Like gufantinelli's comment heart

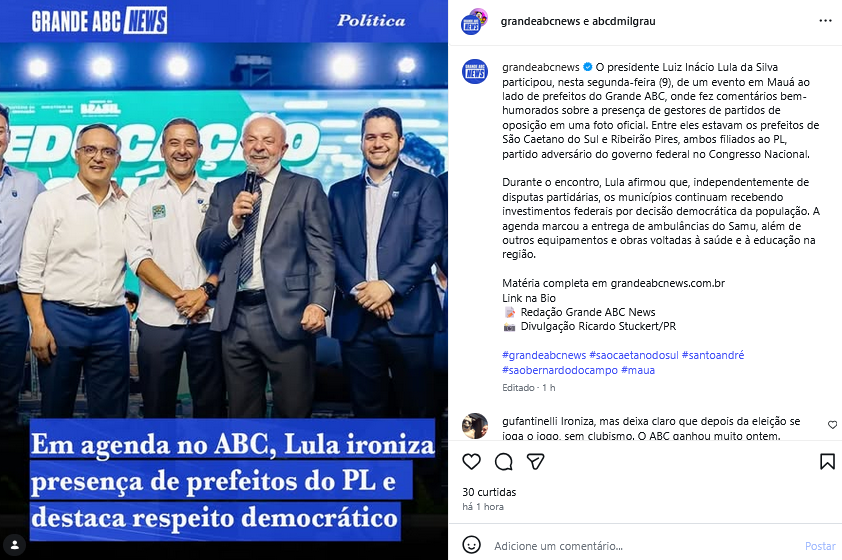click(832, 425)
